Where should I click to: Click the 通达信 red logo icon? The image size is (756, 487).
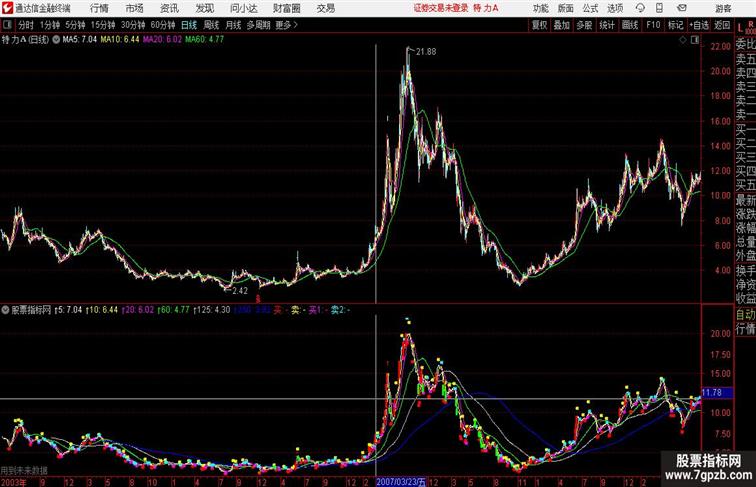(x=7, y=8)
